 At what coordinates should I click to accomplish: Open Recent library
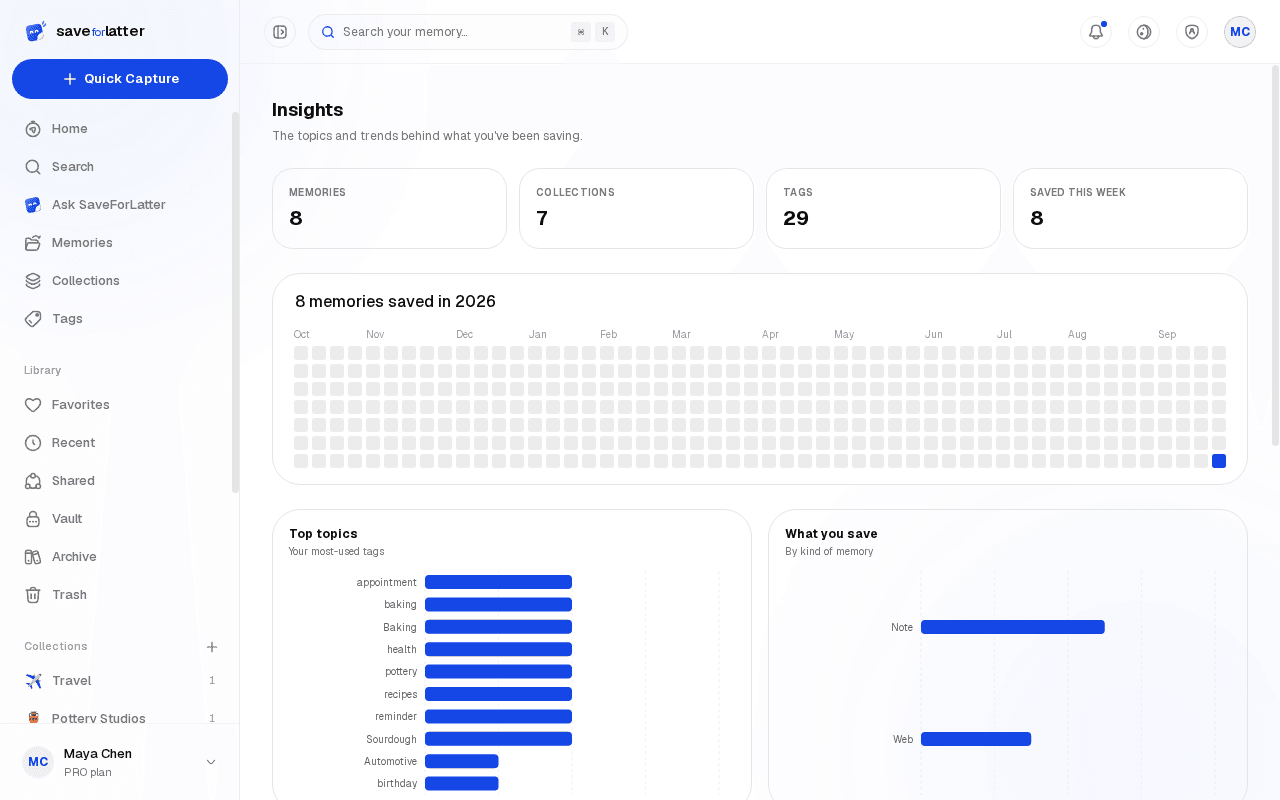click(120, 443)
